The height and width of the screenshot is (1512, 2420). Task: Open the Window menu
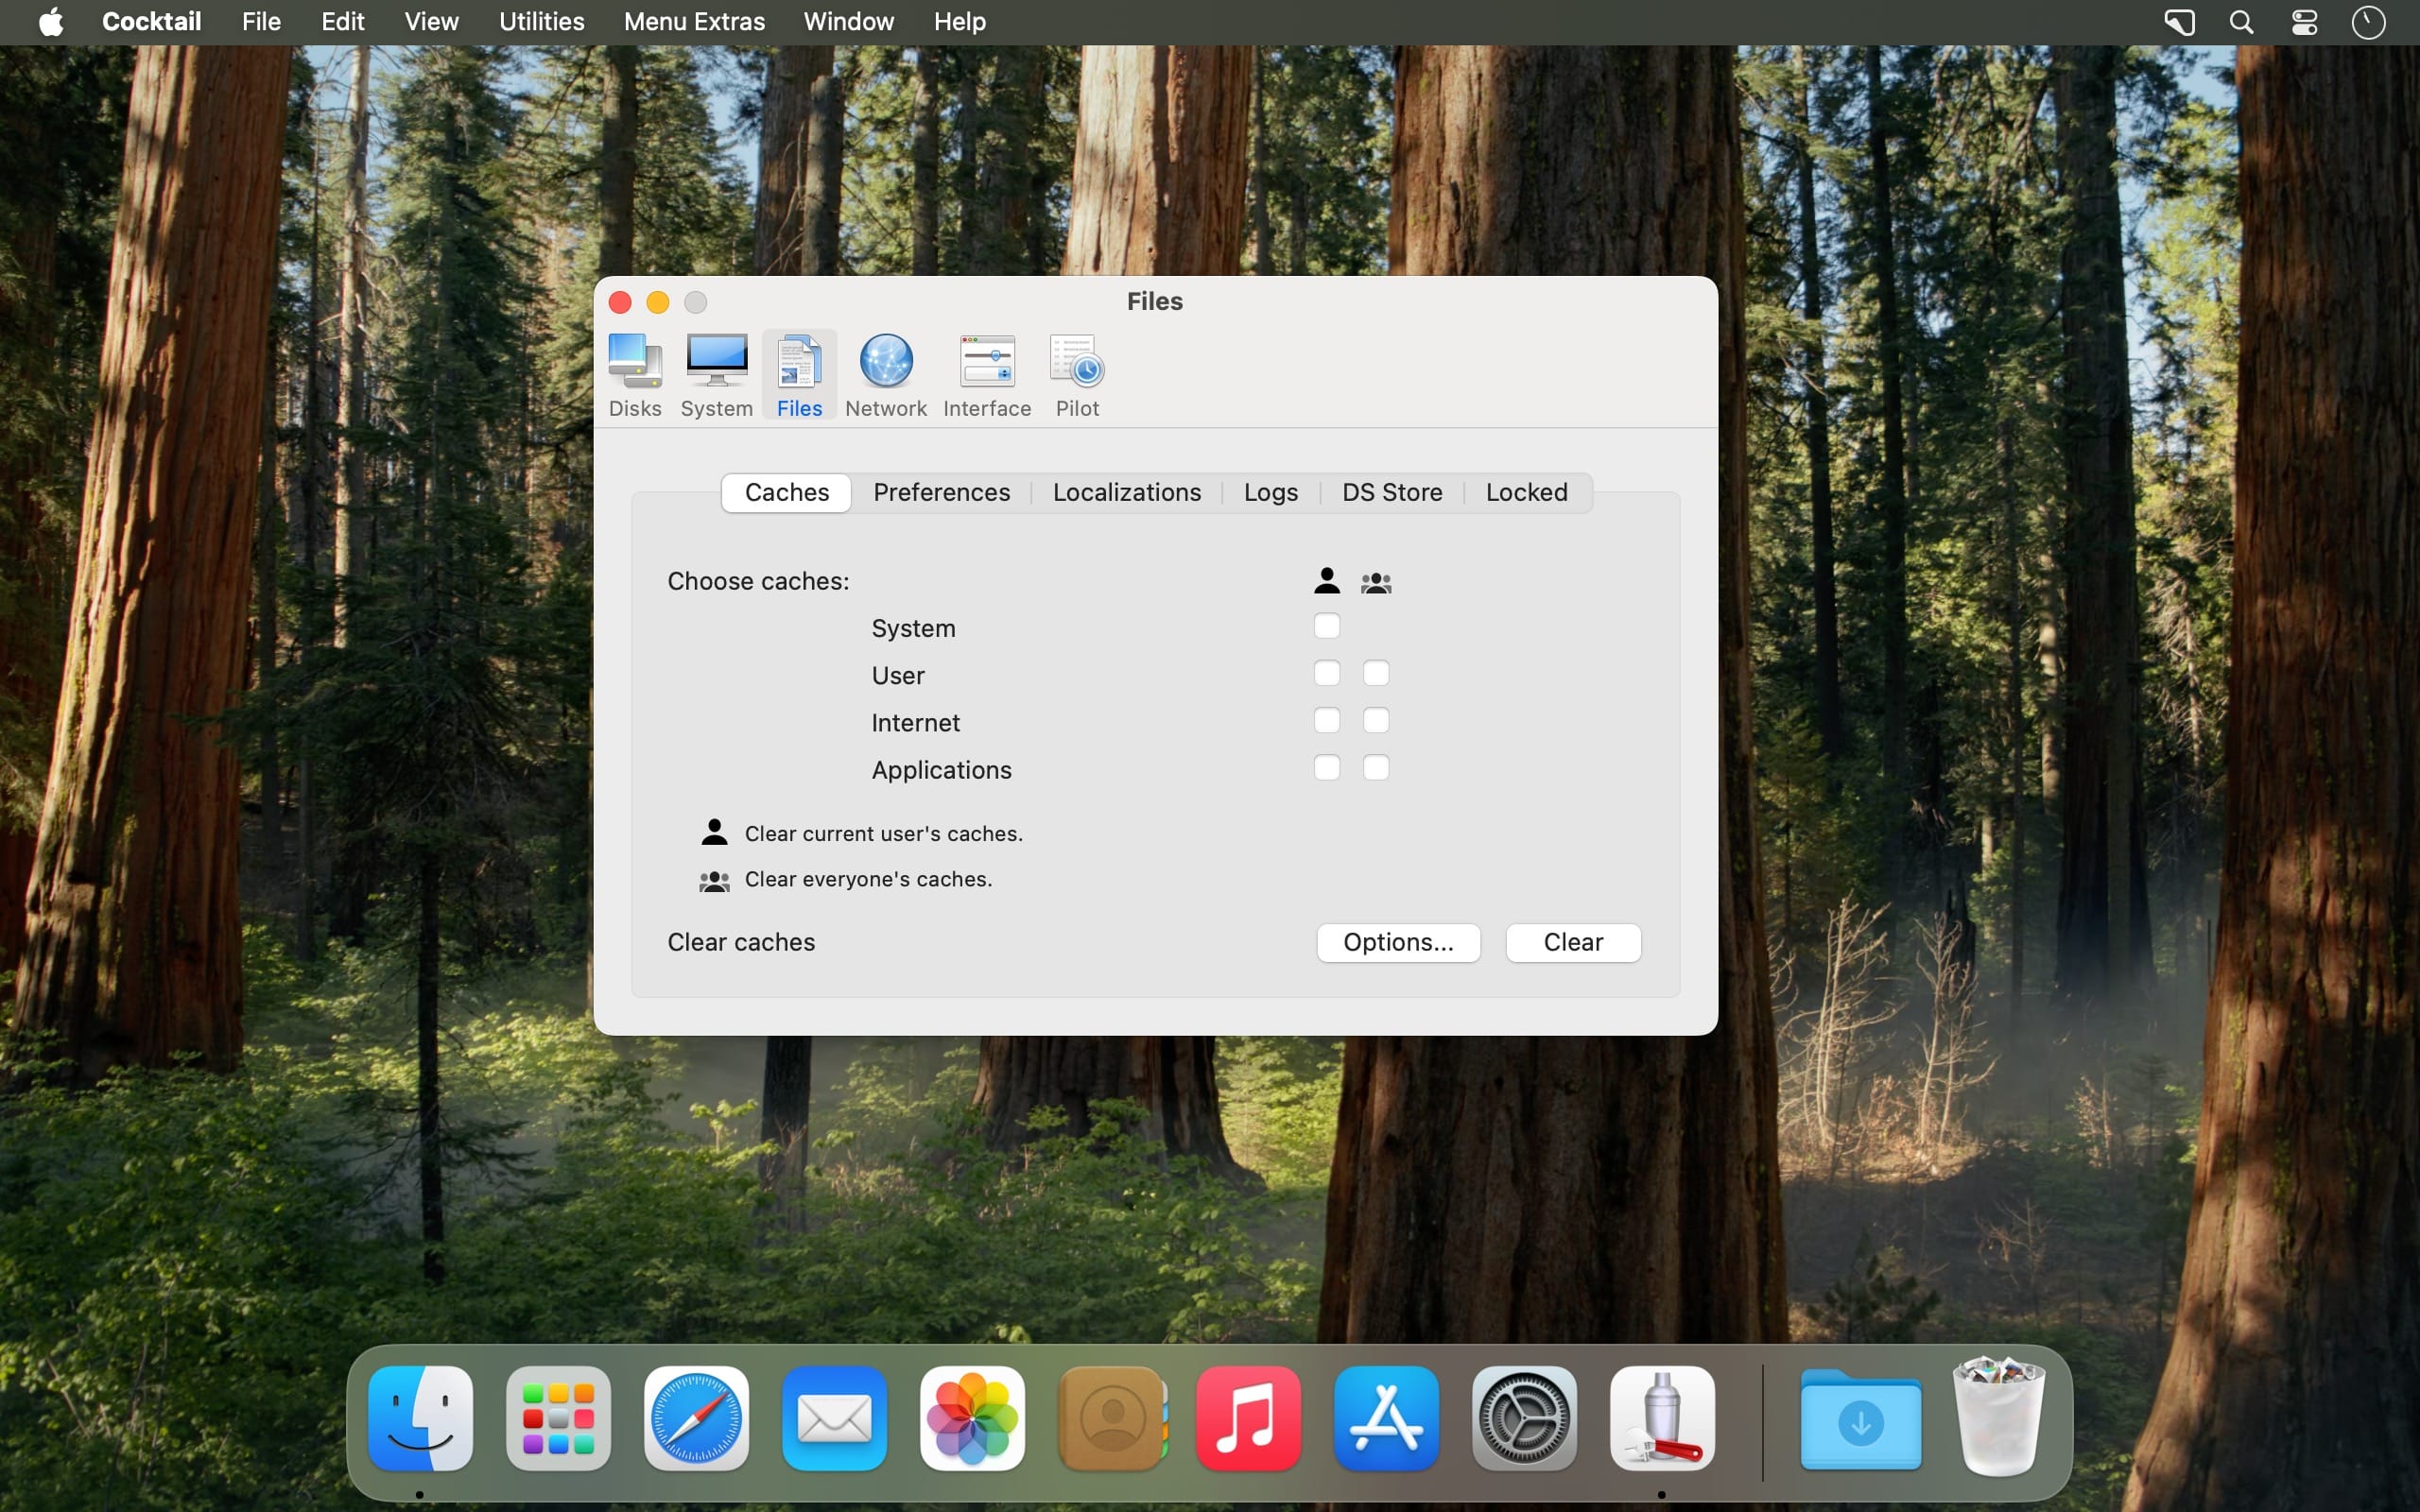[x=848, y=21]
